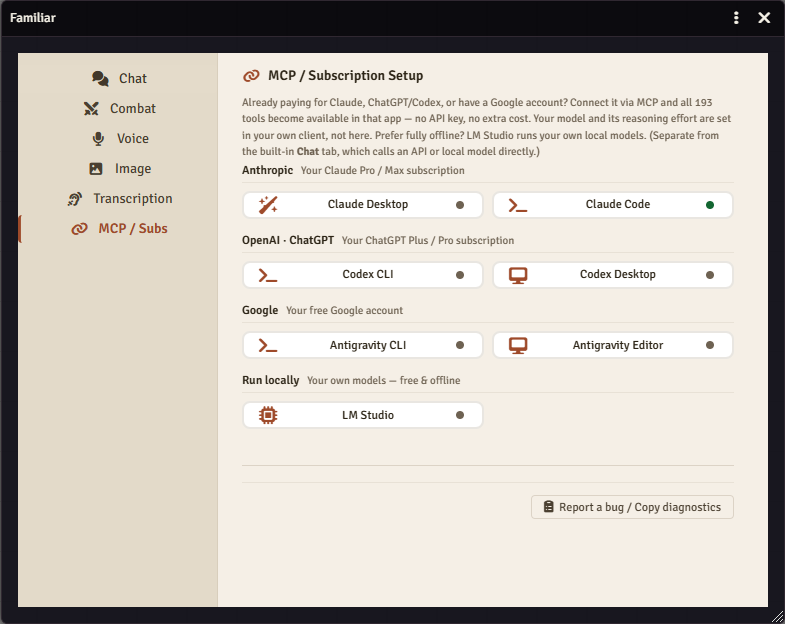Click the microphone Voice icon

[x=99, y=139]
